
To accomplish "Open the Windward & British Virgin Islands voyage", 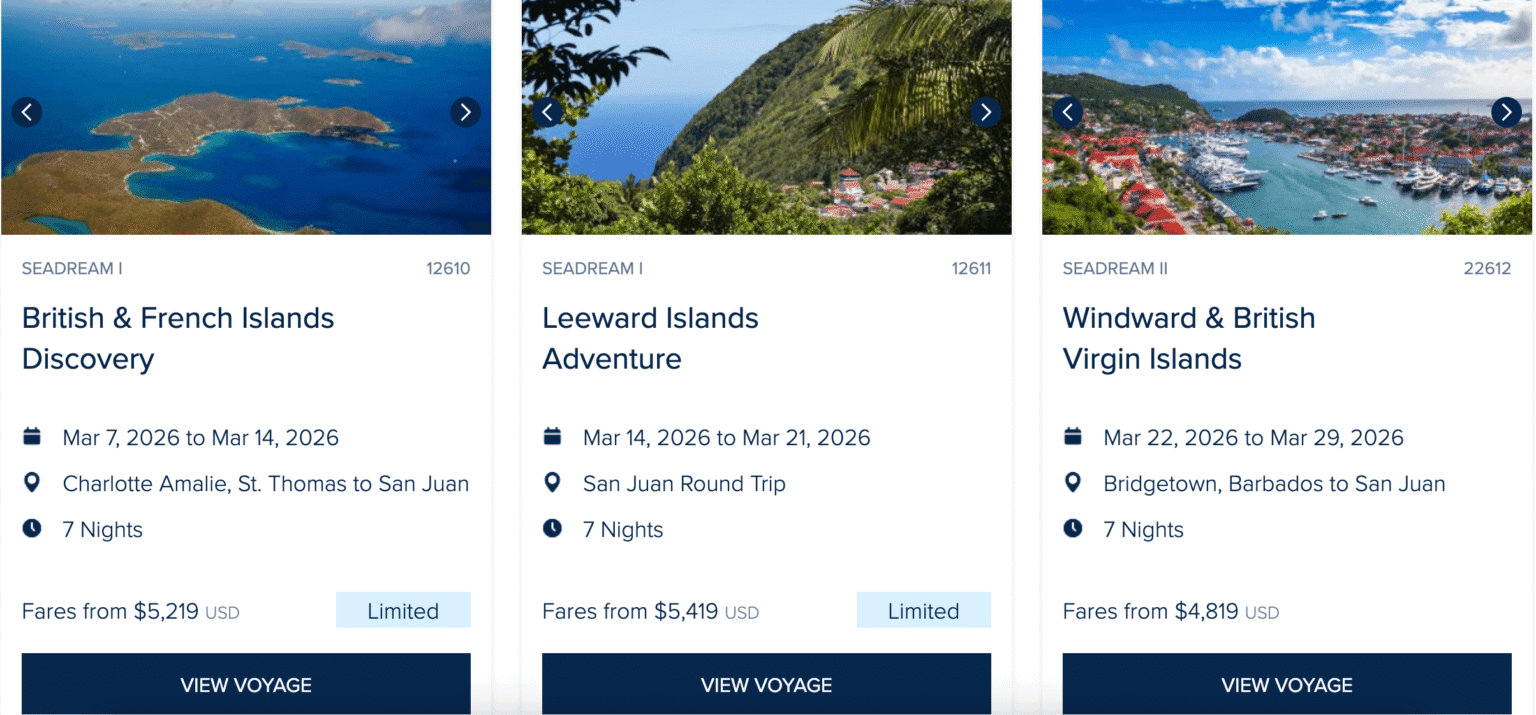I will click(x=1286, y=684).
